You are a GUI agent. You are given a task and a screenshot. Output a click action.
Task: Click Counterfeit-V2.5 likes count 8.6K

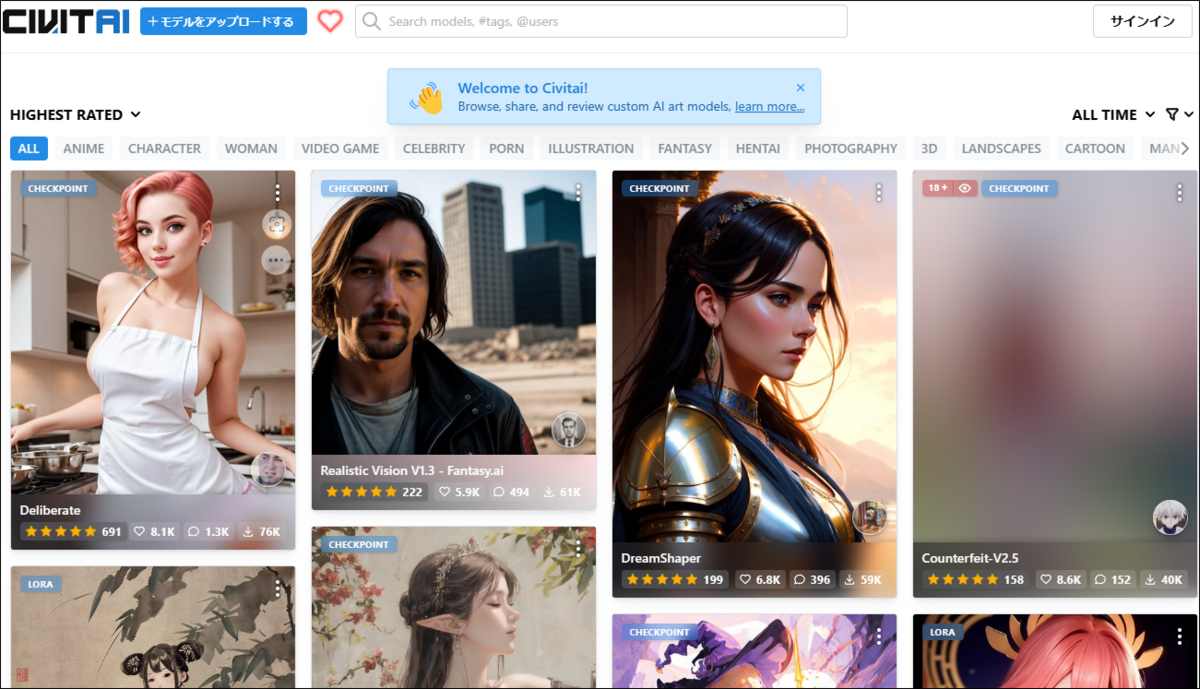pos(1060,579)
